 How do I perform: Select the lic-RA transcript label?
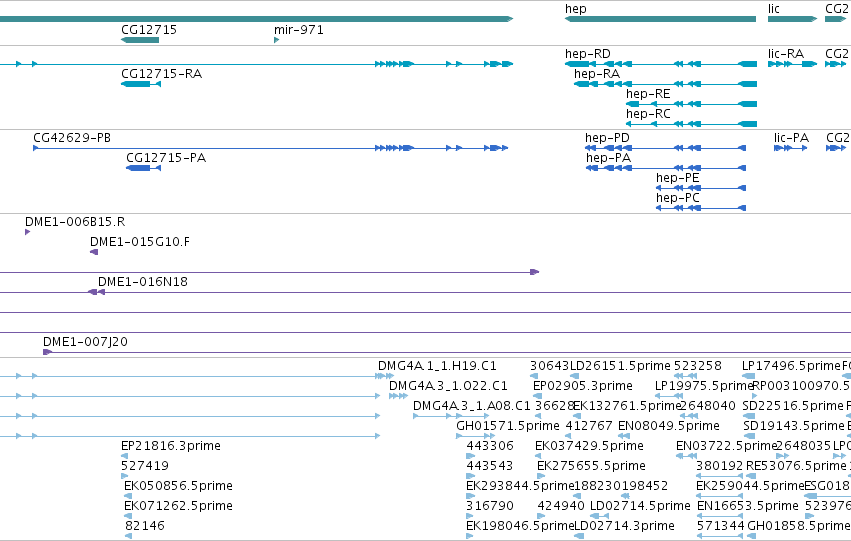click(x=786, y=54)
